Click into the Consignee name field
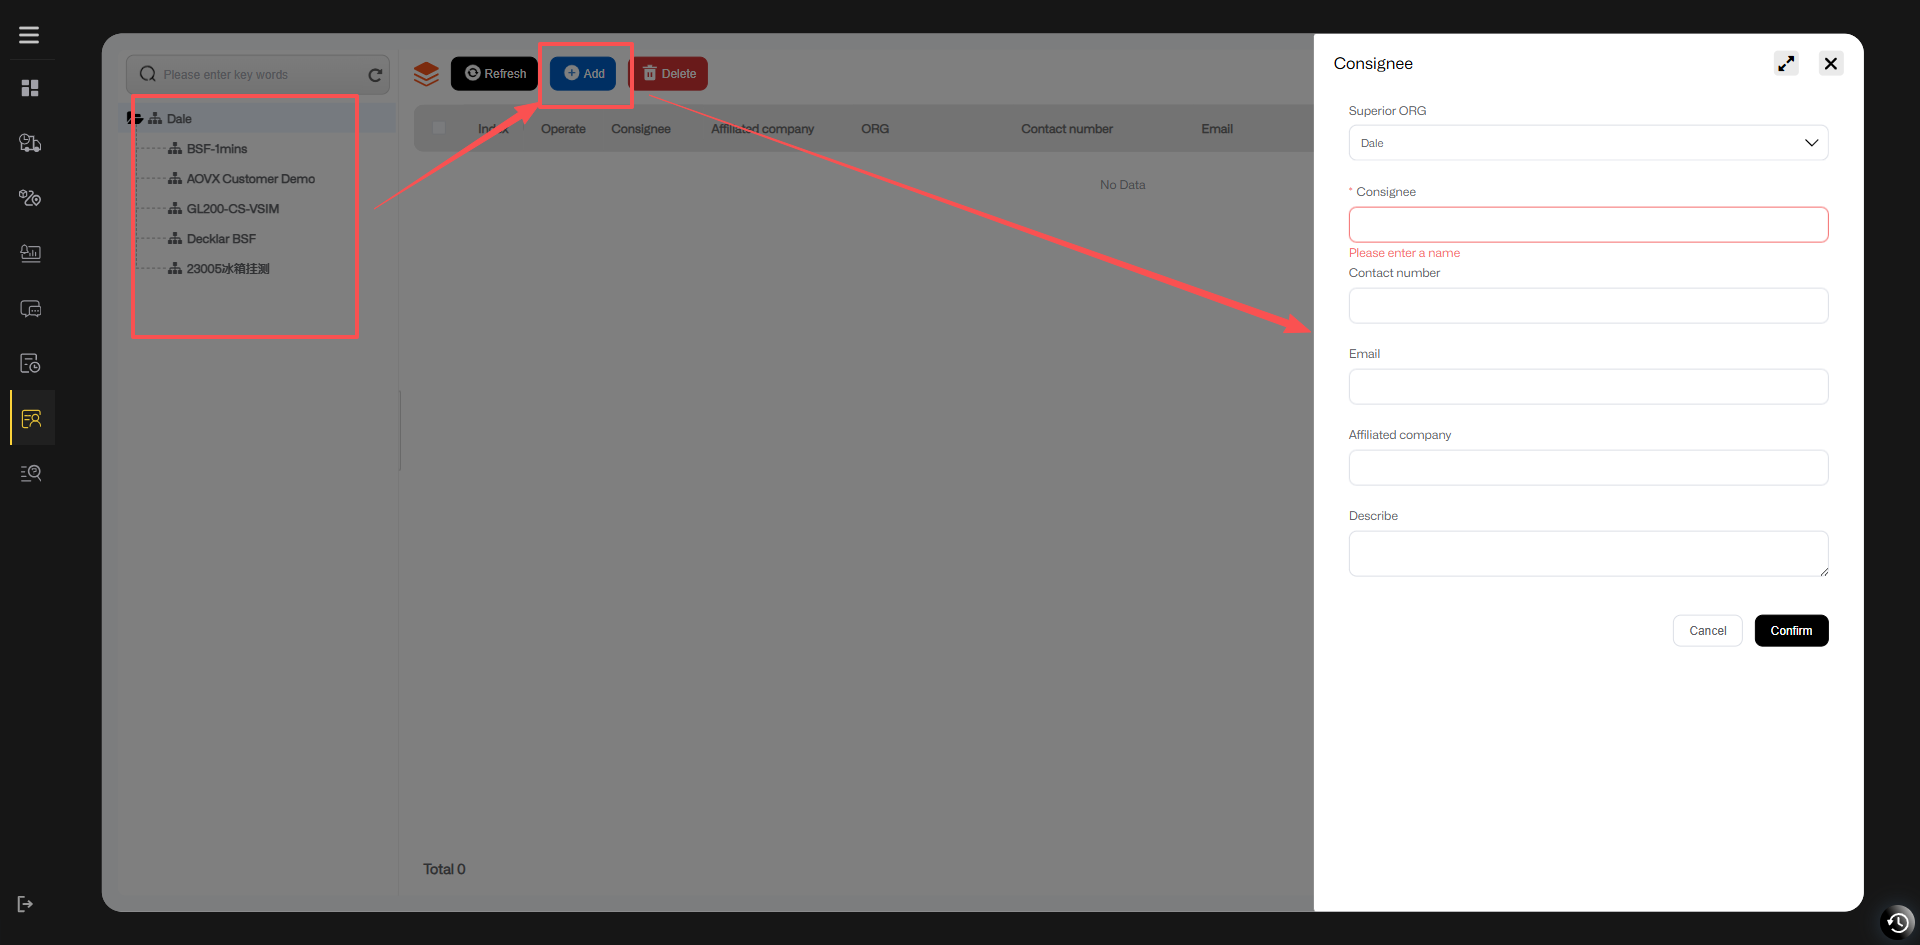Image resolution: width=1920 pixels, height=945 pixels. 1588,225
